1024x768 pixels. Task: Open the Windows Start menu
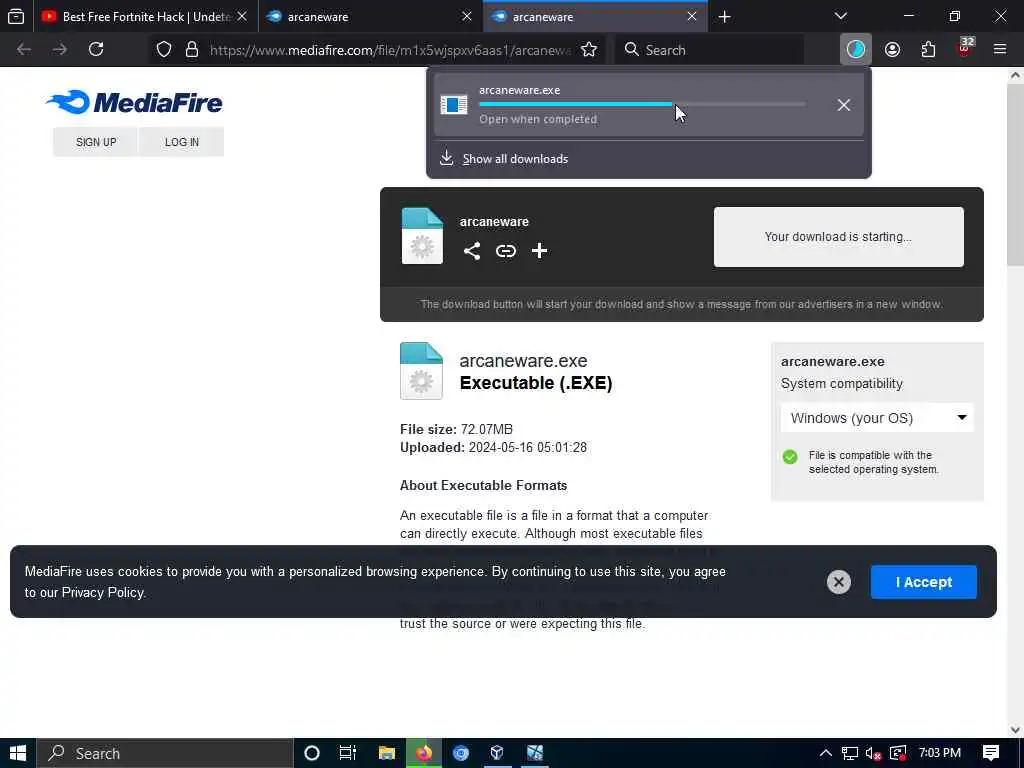coord(18,753)
